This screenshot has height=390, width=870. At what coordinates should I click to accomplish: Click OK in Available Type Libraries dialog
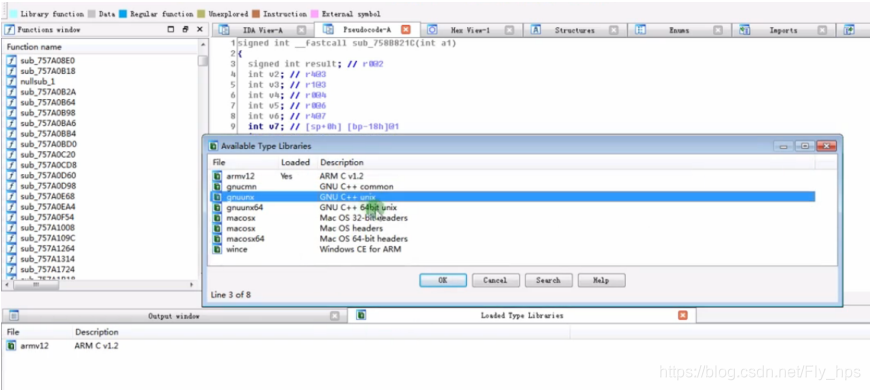[443, 280]
